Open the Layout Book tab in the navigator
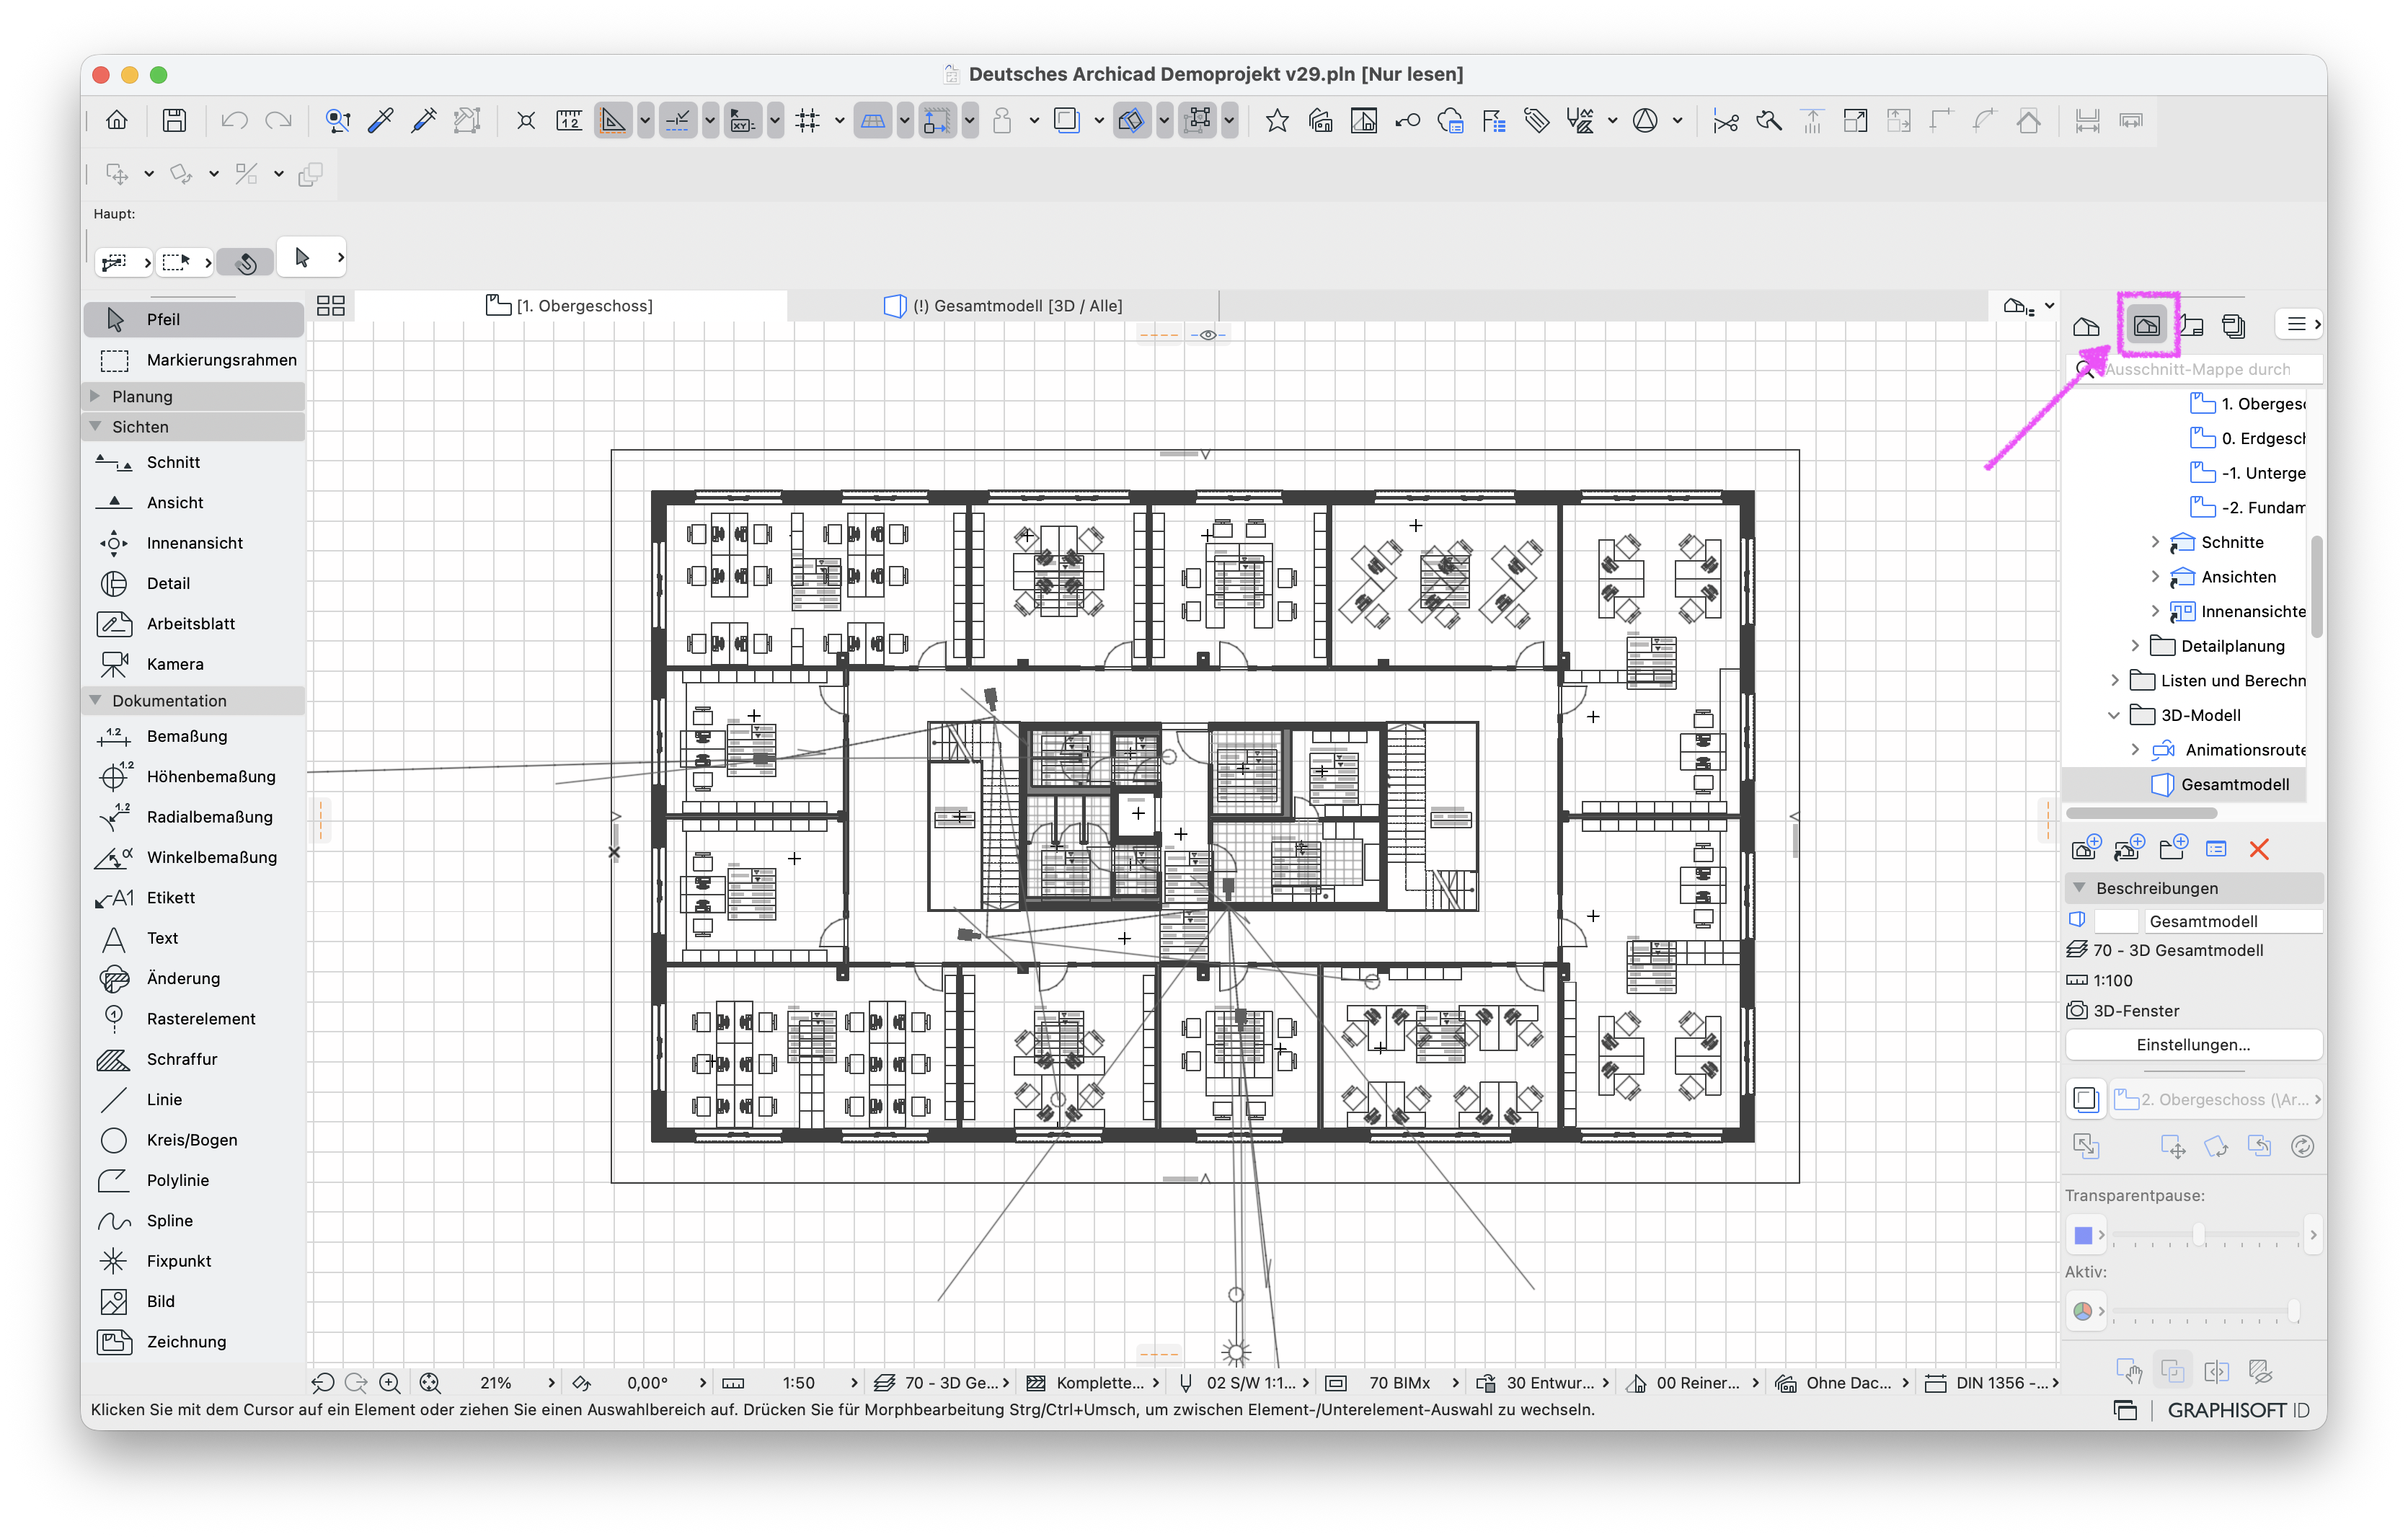The image size is (2408, 1537). tap(2191, 325)
